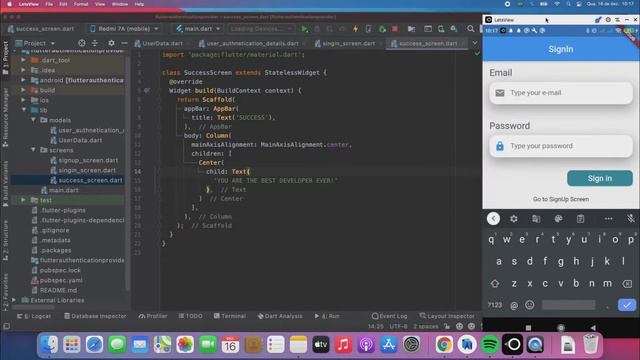Click the Android back triangle navigation button
Viewport: 640px width, 360px height.
coord(593,328)
